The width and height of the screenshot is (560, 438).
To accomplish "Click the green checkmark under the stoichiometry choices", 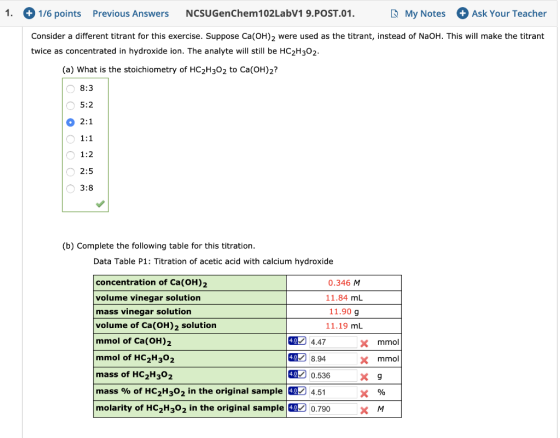I will tap(100, 204).
